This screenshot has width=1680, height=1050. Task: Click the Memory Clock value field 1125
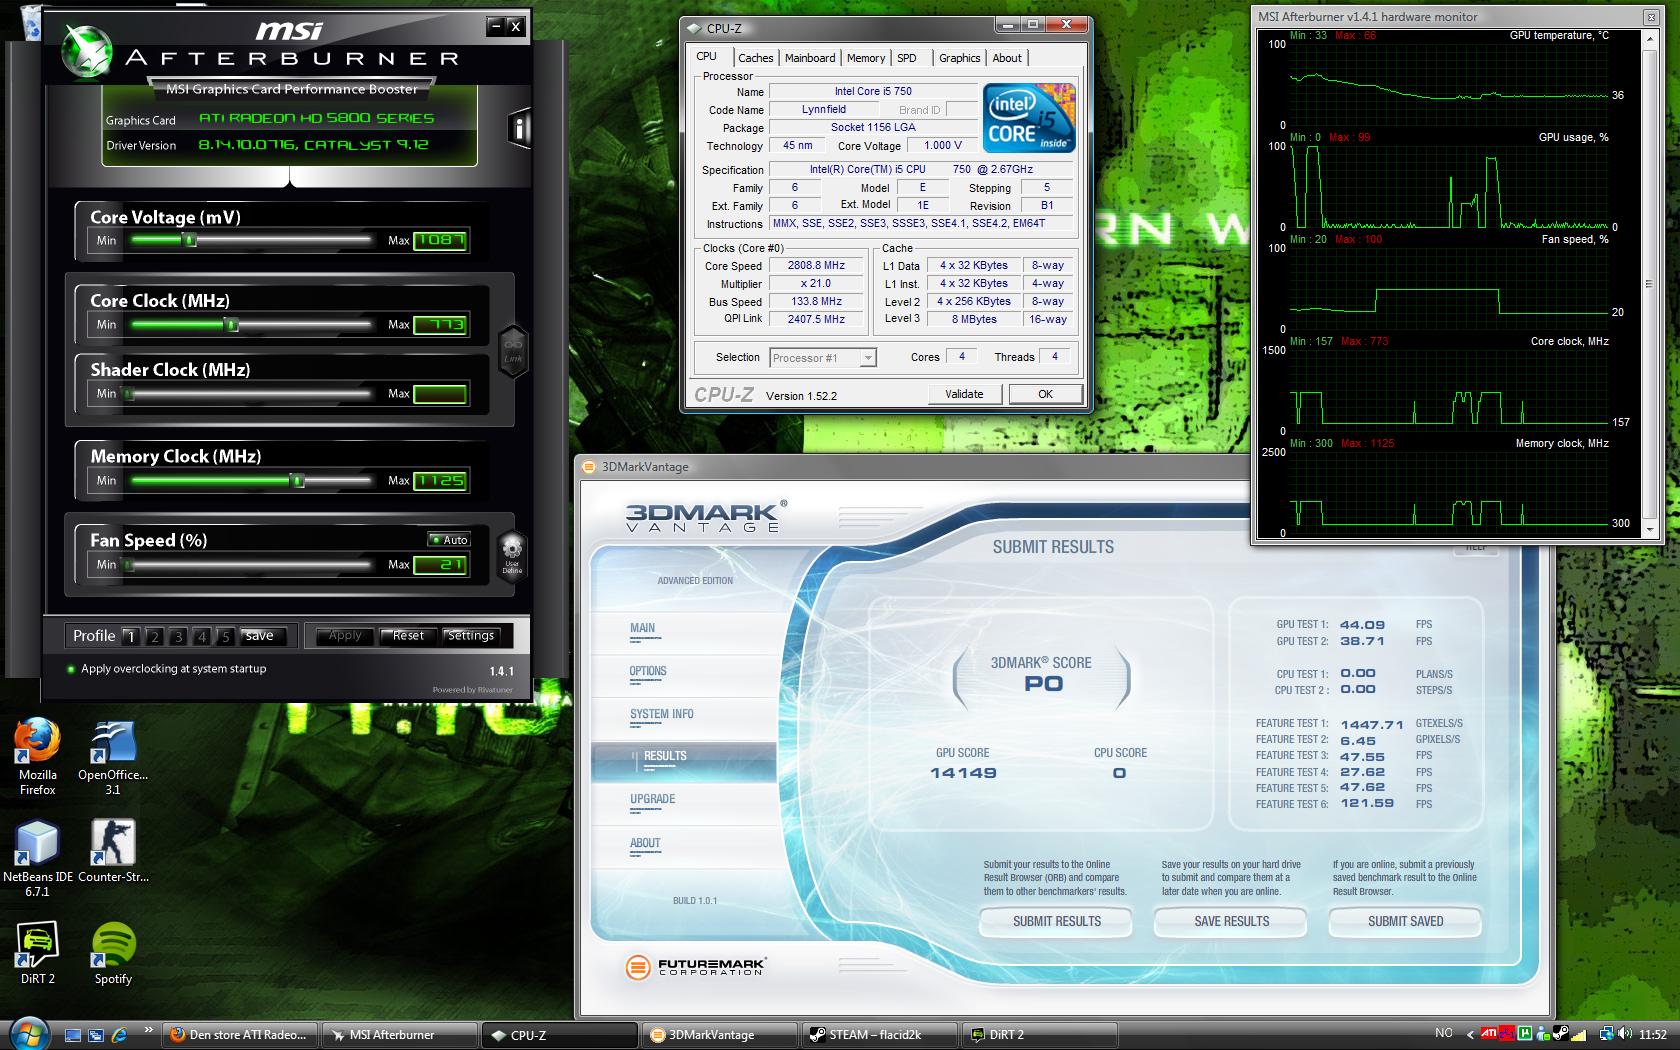coord(440,481)
